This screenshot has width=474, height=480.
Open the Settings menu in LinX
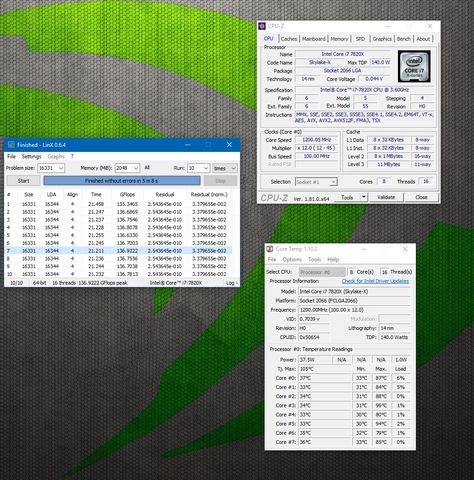pos(31,156)
